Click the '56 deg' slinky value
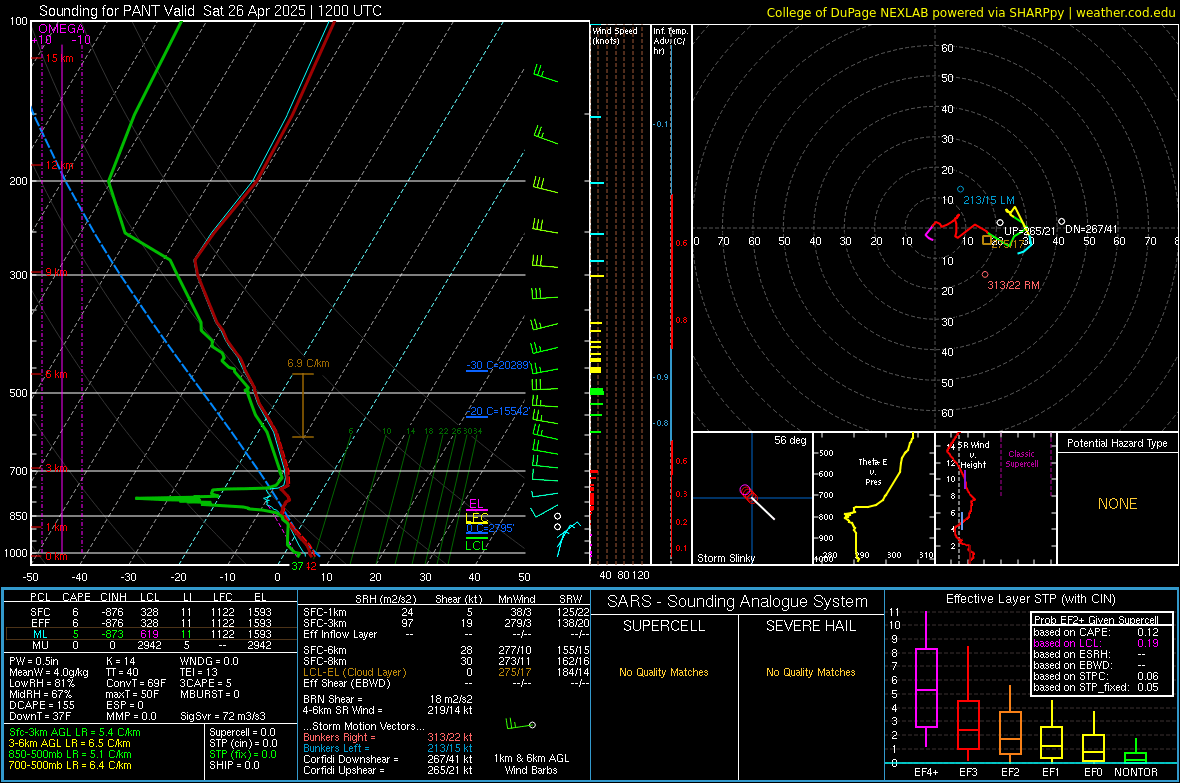 [790, 440]
